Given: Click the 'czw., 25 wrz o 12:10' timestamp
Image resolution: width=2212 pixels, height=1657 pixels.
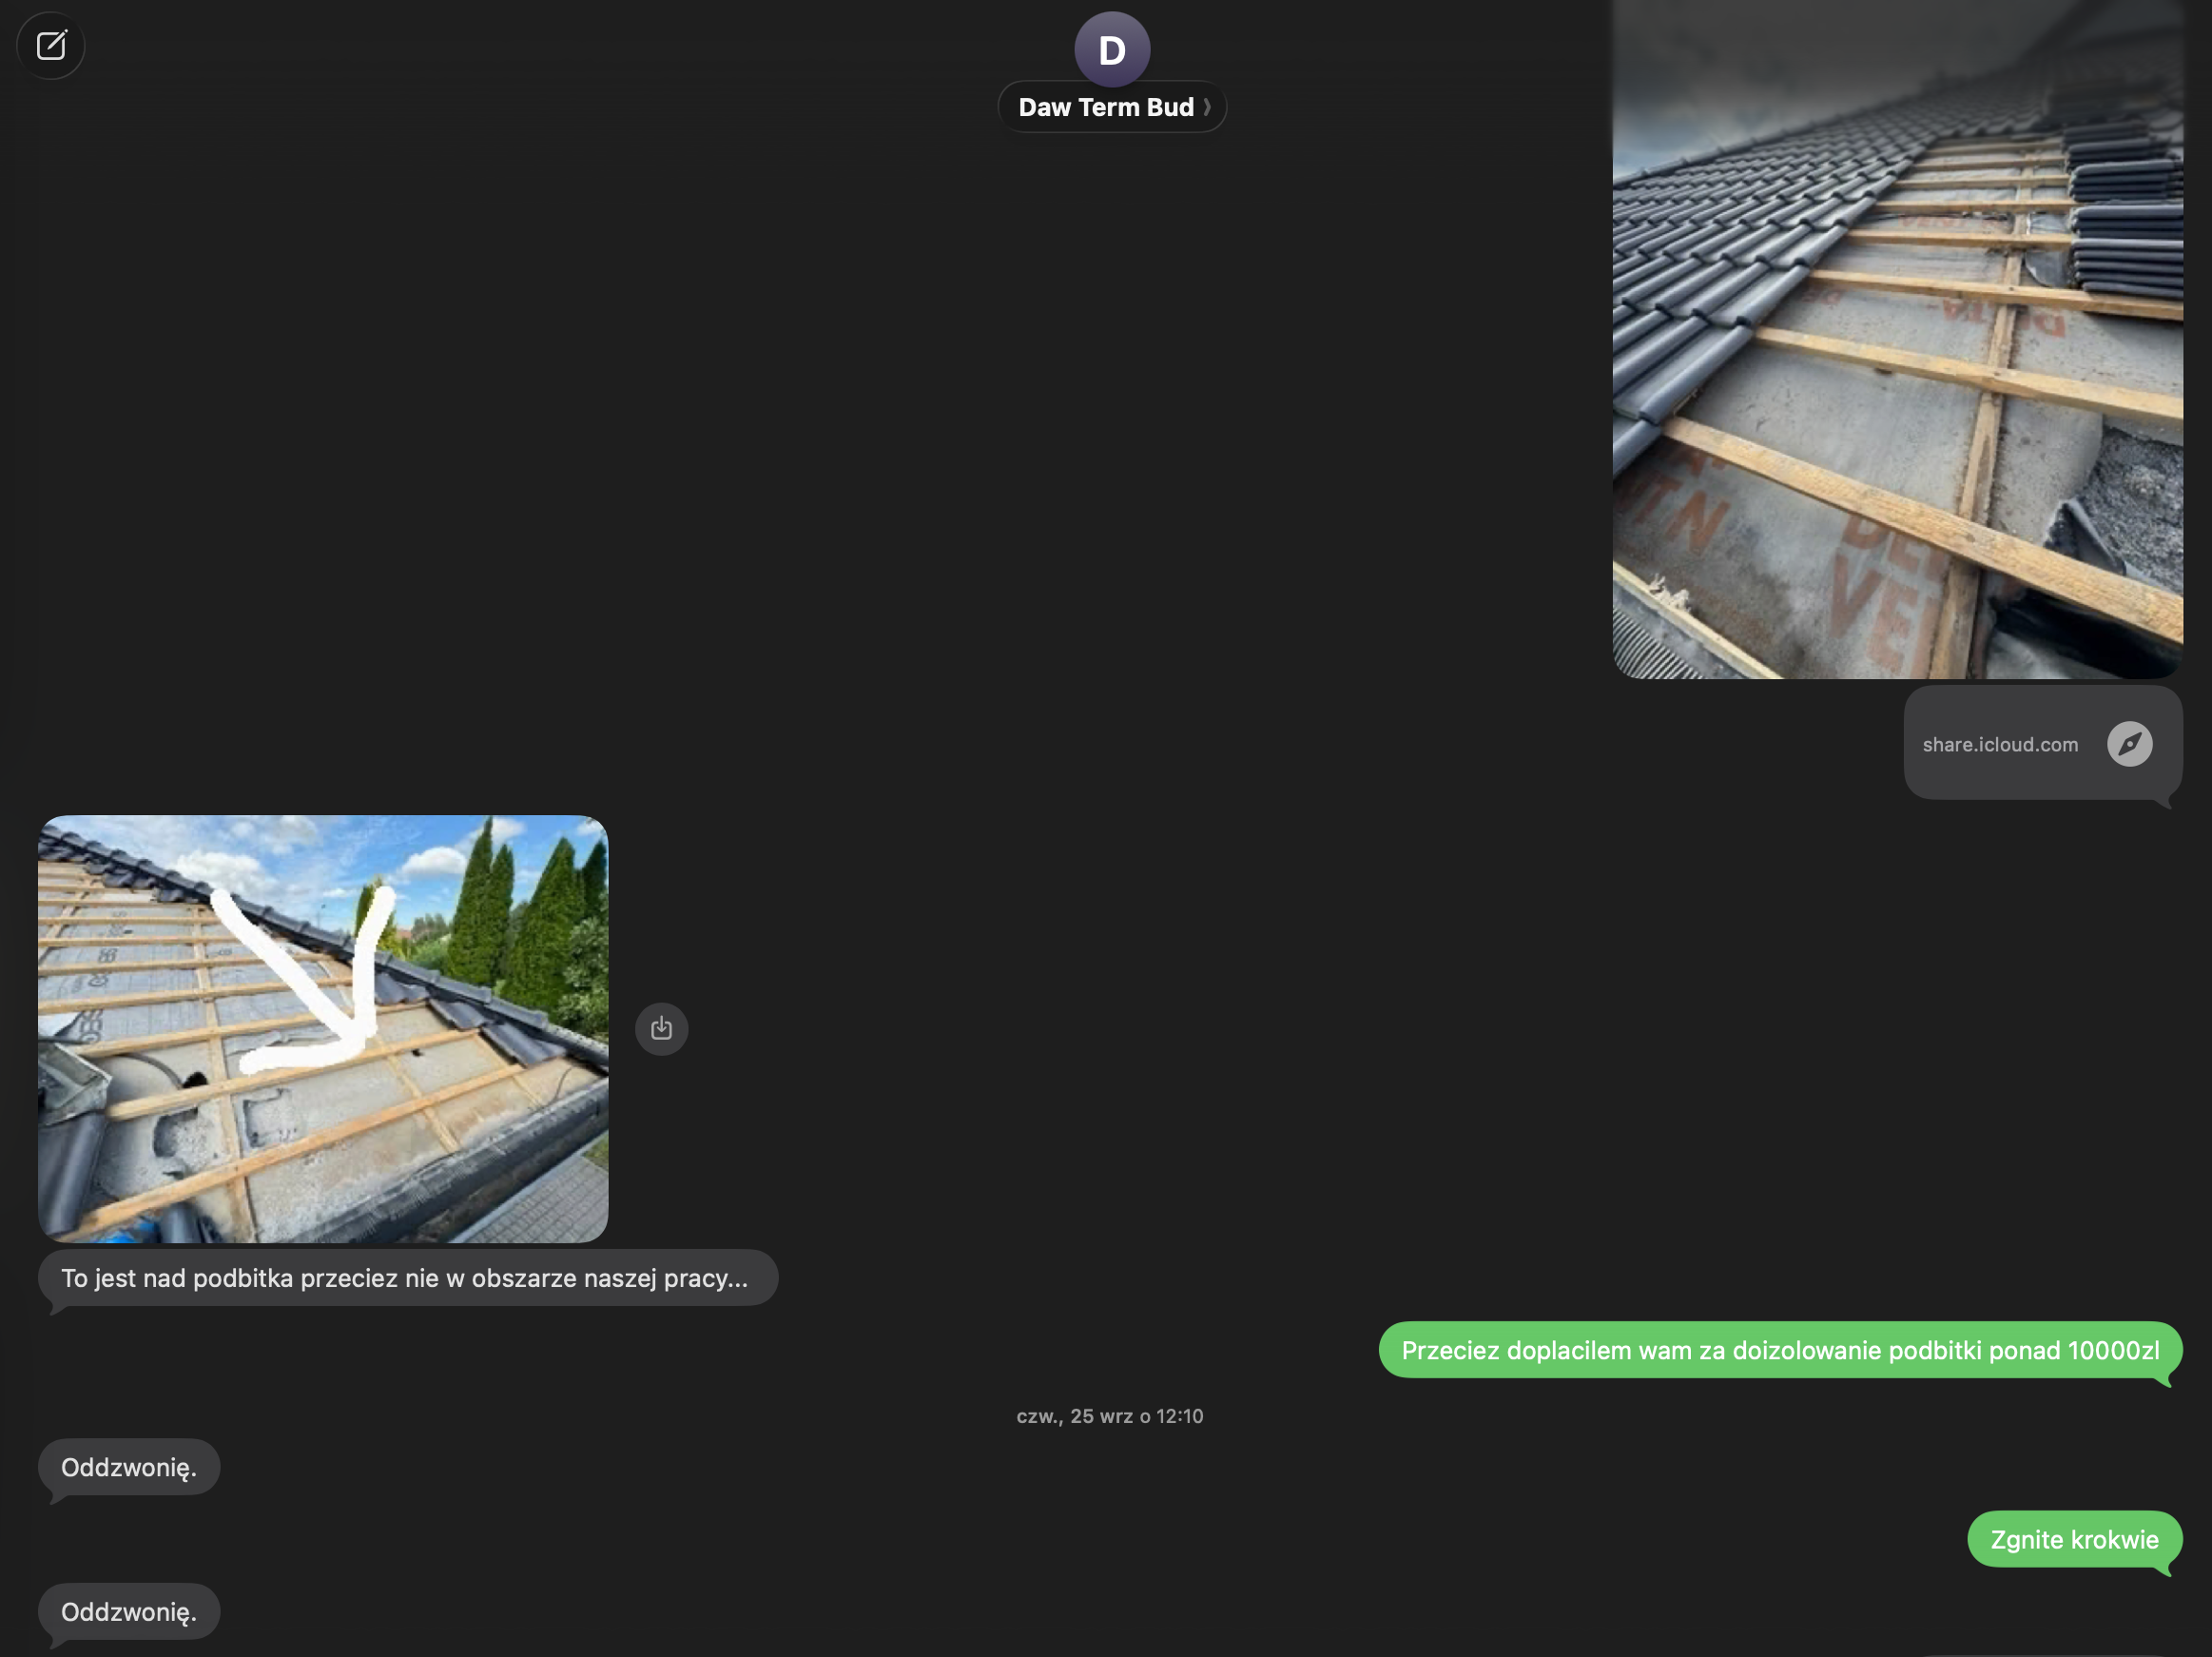Looking at the screenshot, I should [x=1109, y=1416].
